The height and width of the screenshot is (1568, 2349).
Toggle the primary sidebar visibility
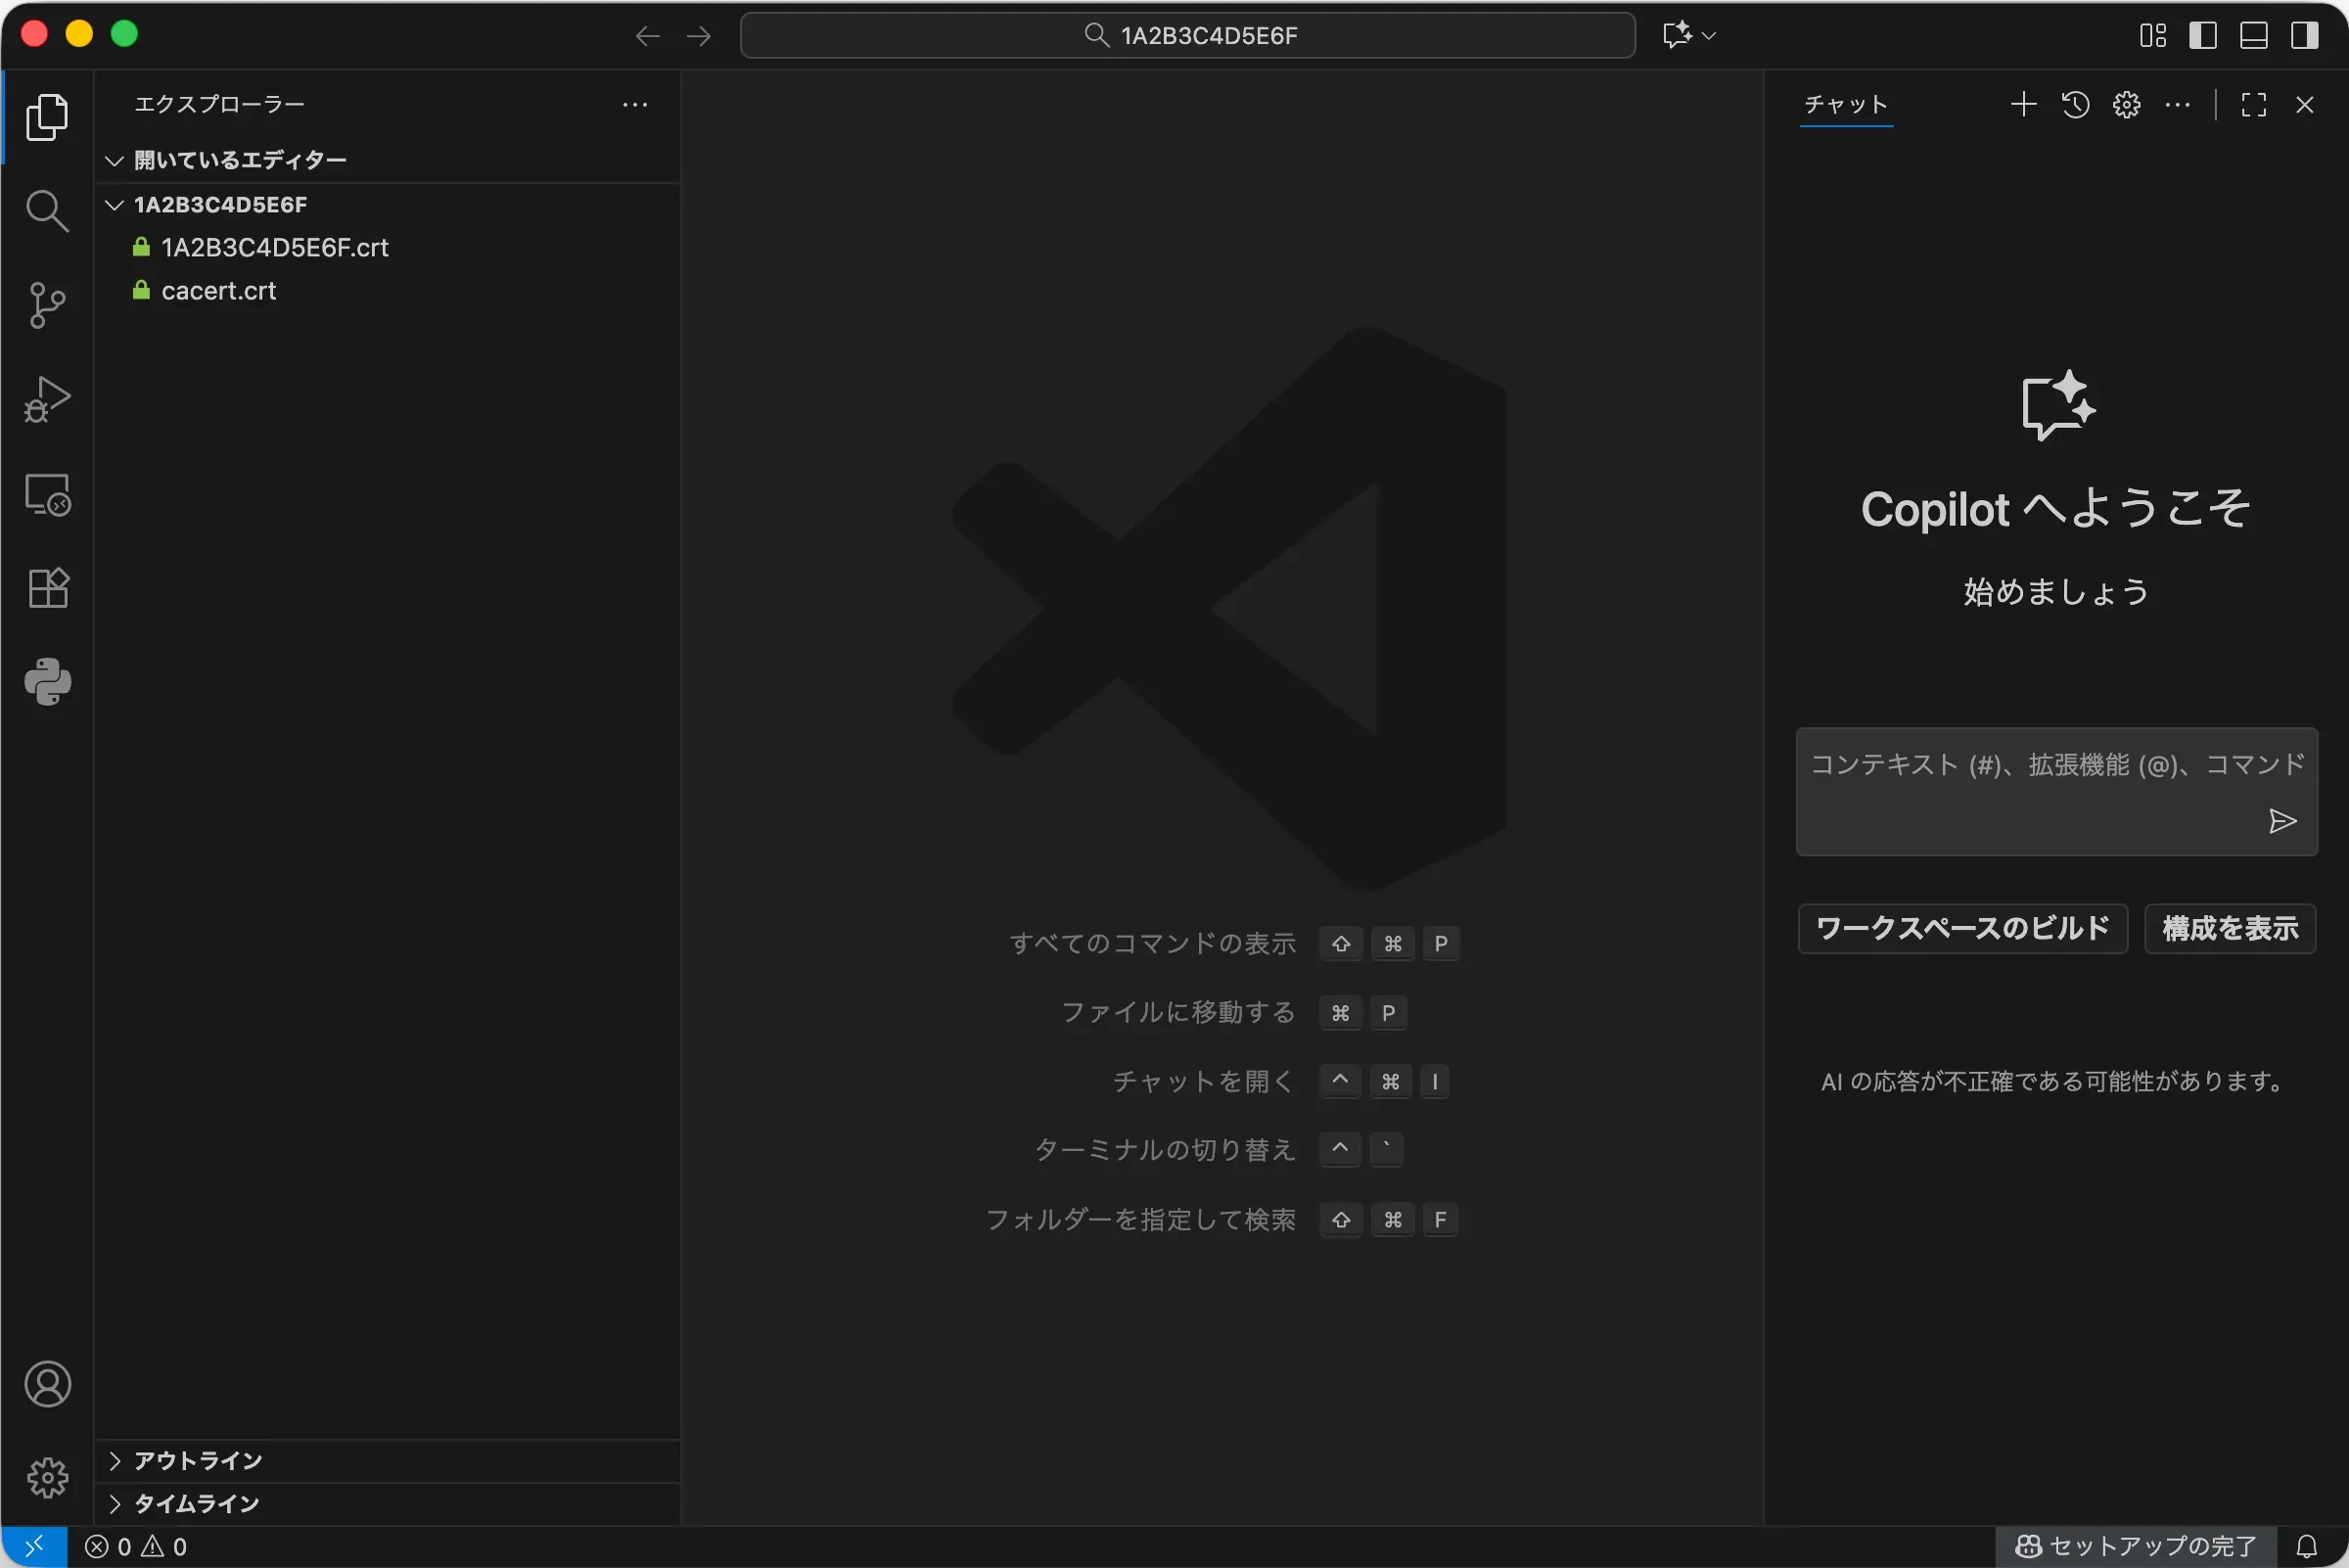(2203, 35)
